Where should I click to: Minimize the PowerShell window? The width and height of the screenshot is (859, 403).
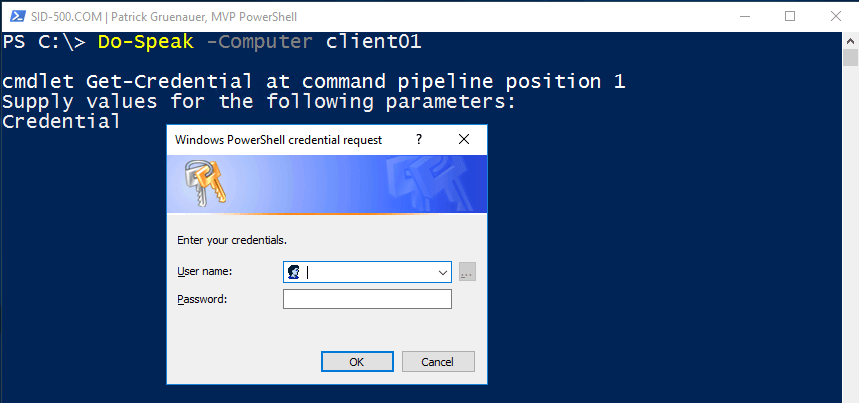click(744, 16)
